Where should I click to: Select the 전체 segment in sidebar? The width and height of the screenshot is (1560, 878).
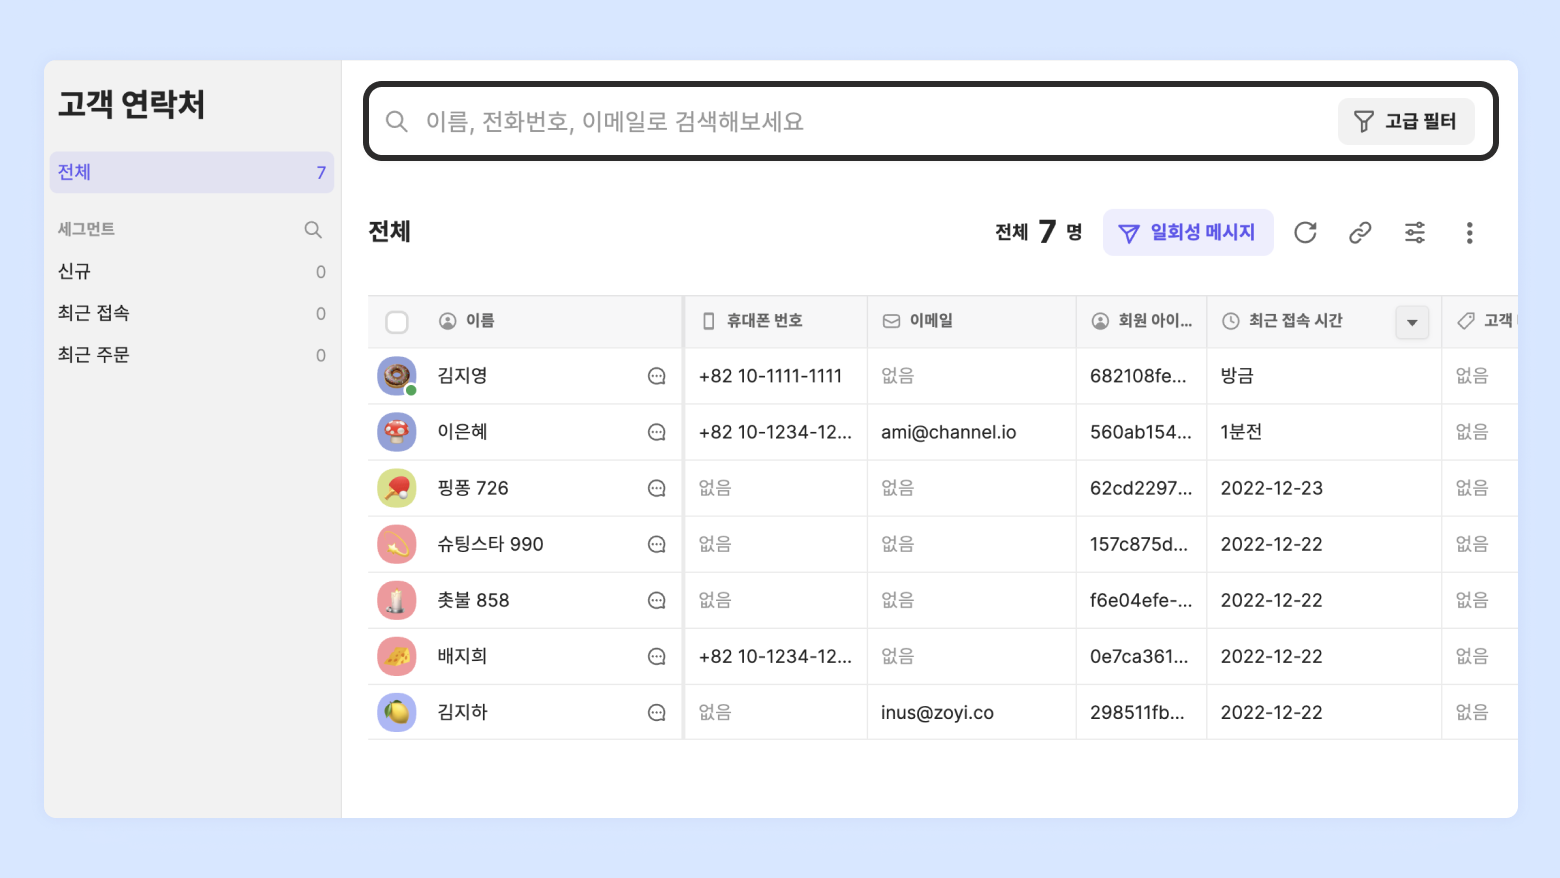[x=191, y=172]
